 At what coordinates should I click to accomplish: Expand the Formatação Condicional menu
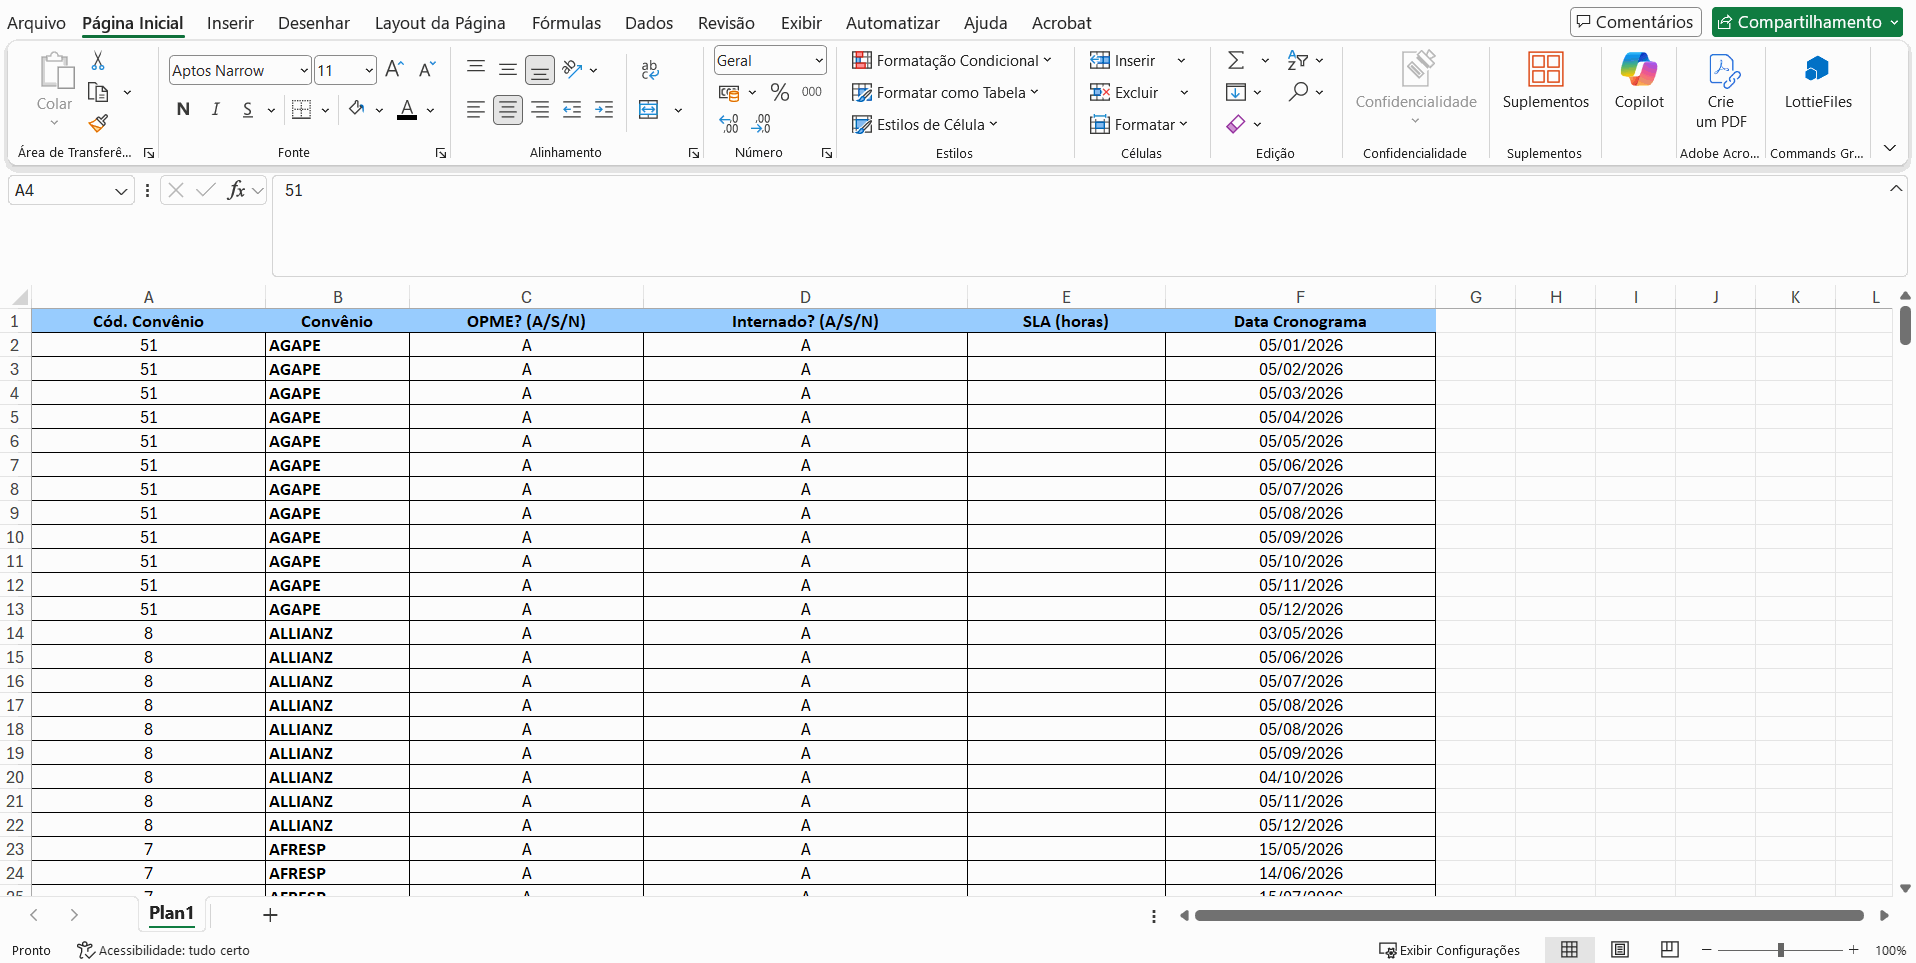(x=951, y=60)
